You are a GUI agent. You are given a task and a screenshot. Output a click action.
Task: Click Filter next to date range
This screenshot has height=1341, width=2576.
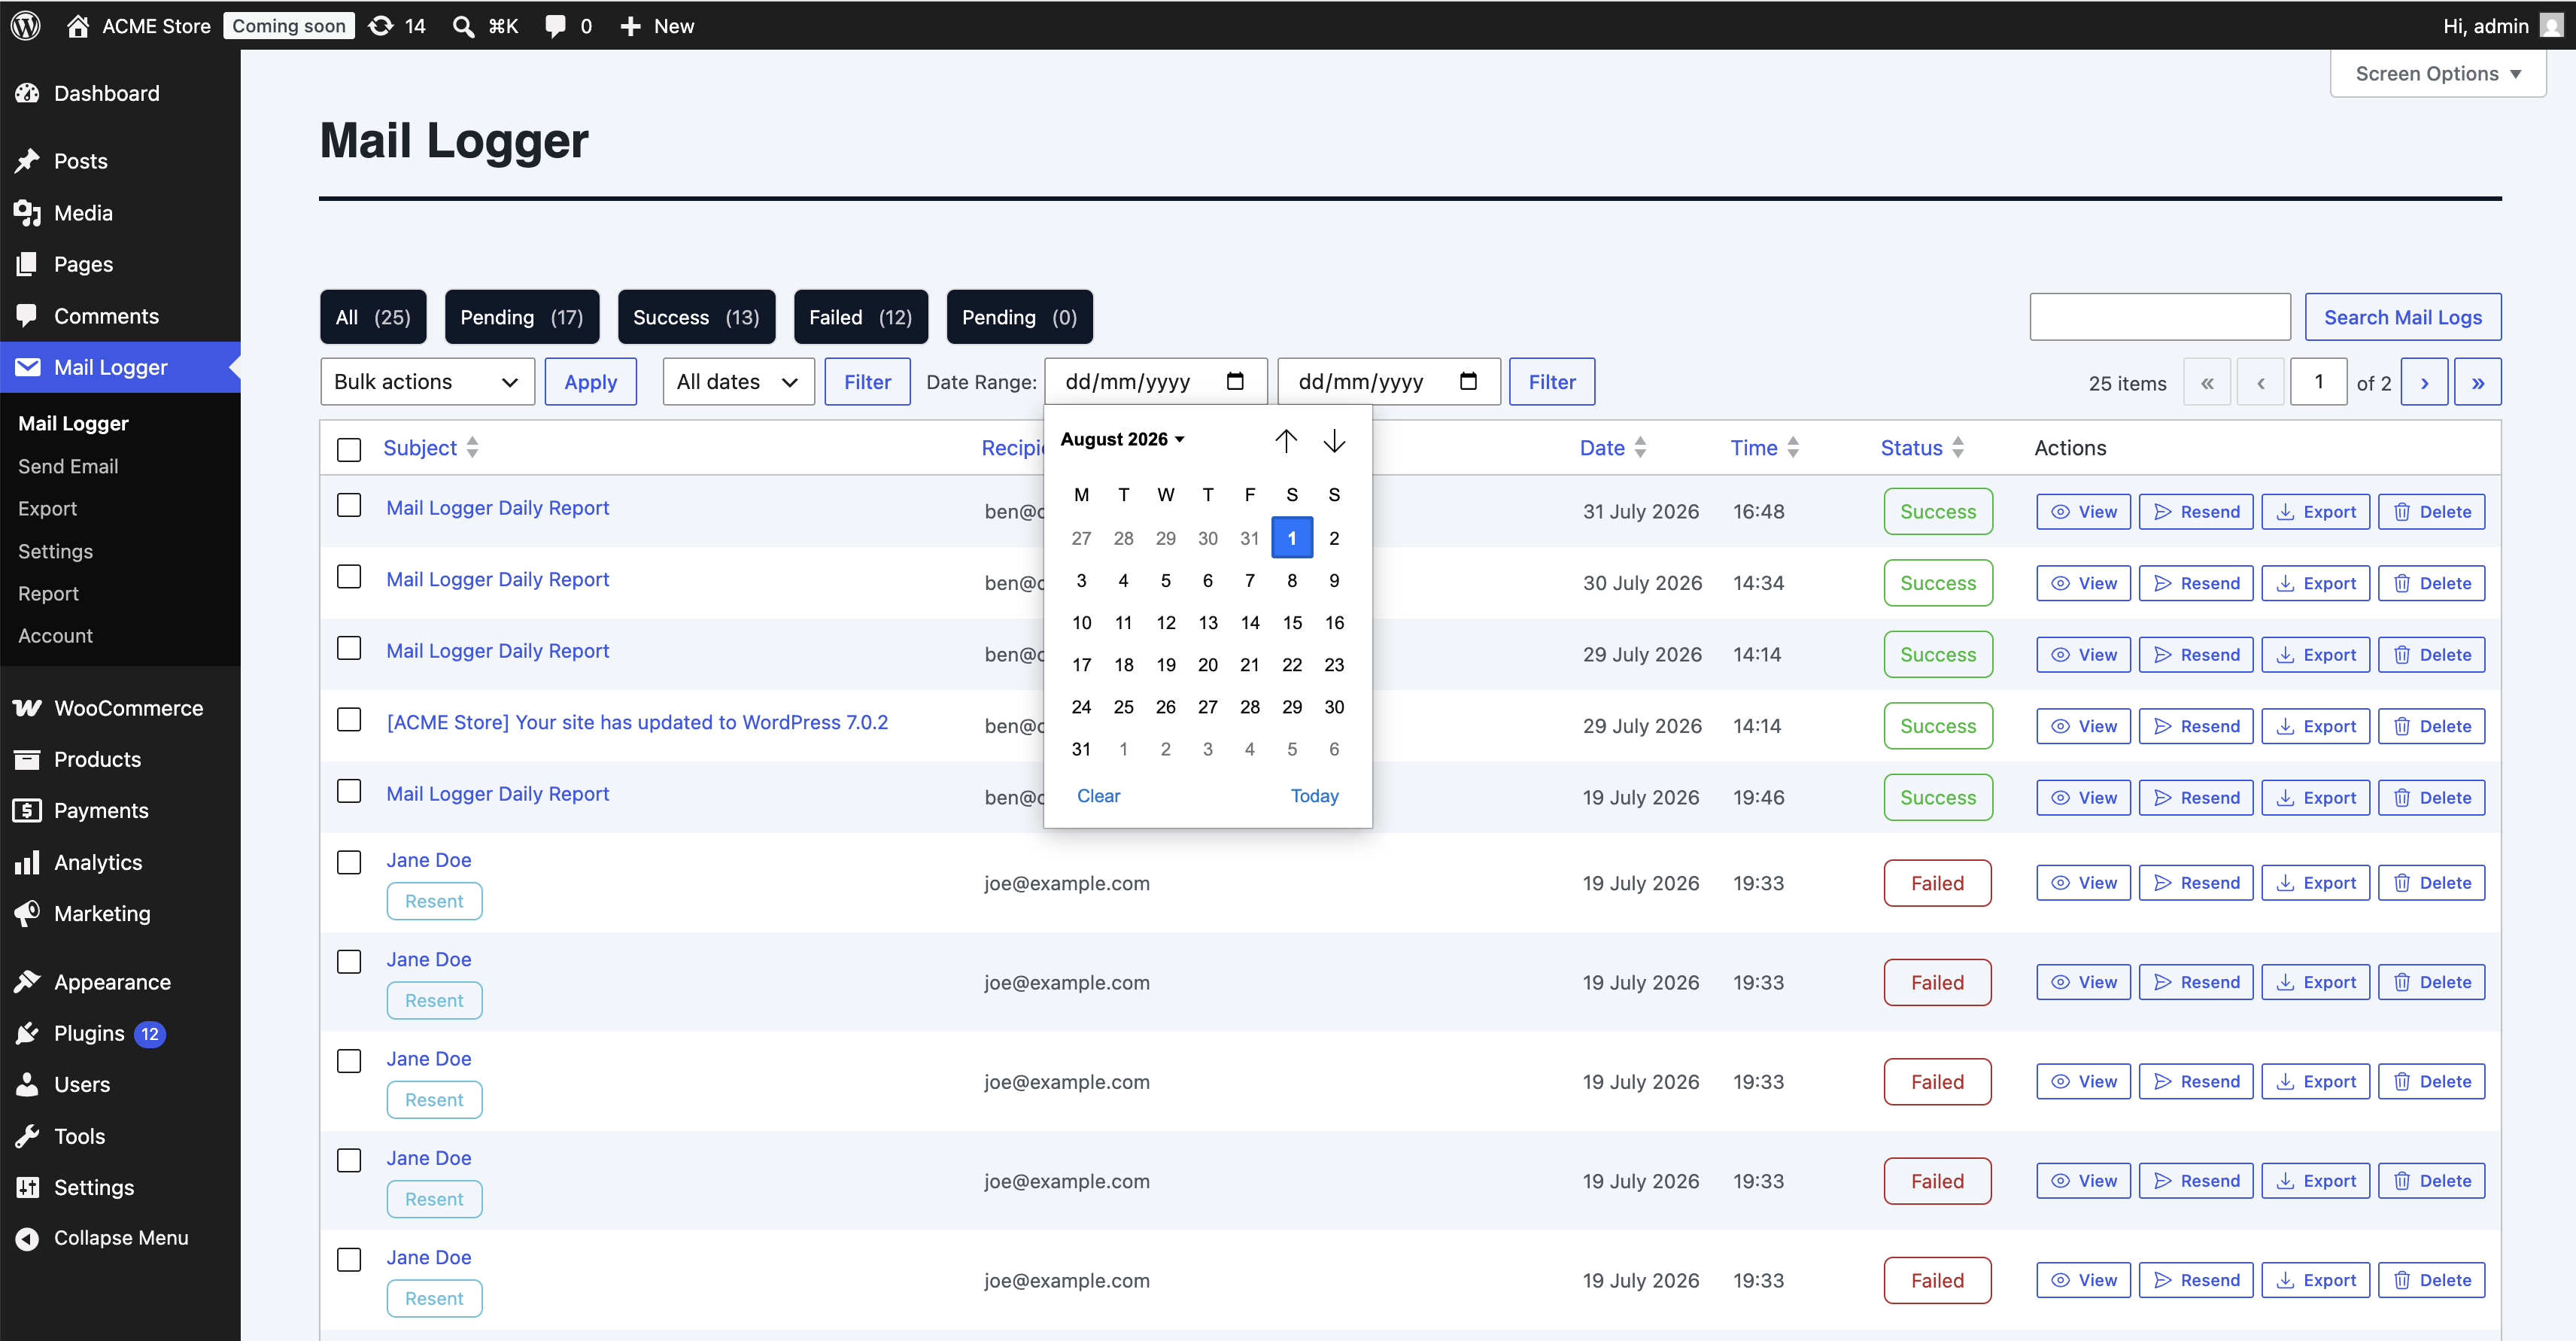point(1552,381)
